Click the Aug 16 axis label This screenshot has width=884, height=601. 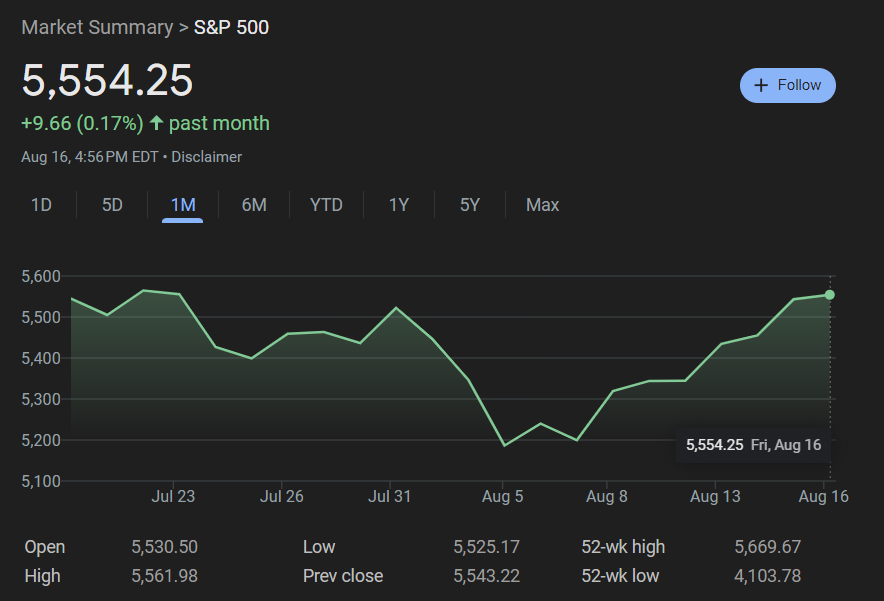823,497
